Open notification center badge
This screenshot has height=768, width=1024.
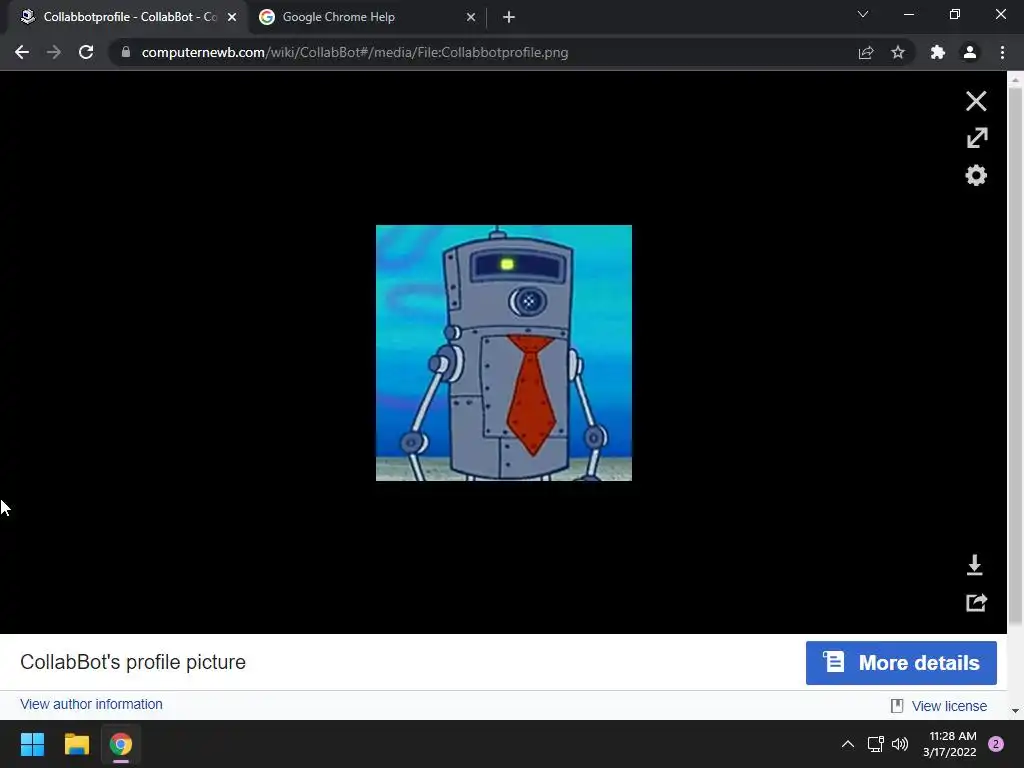click(996, 744)
